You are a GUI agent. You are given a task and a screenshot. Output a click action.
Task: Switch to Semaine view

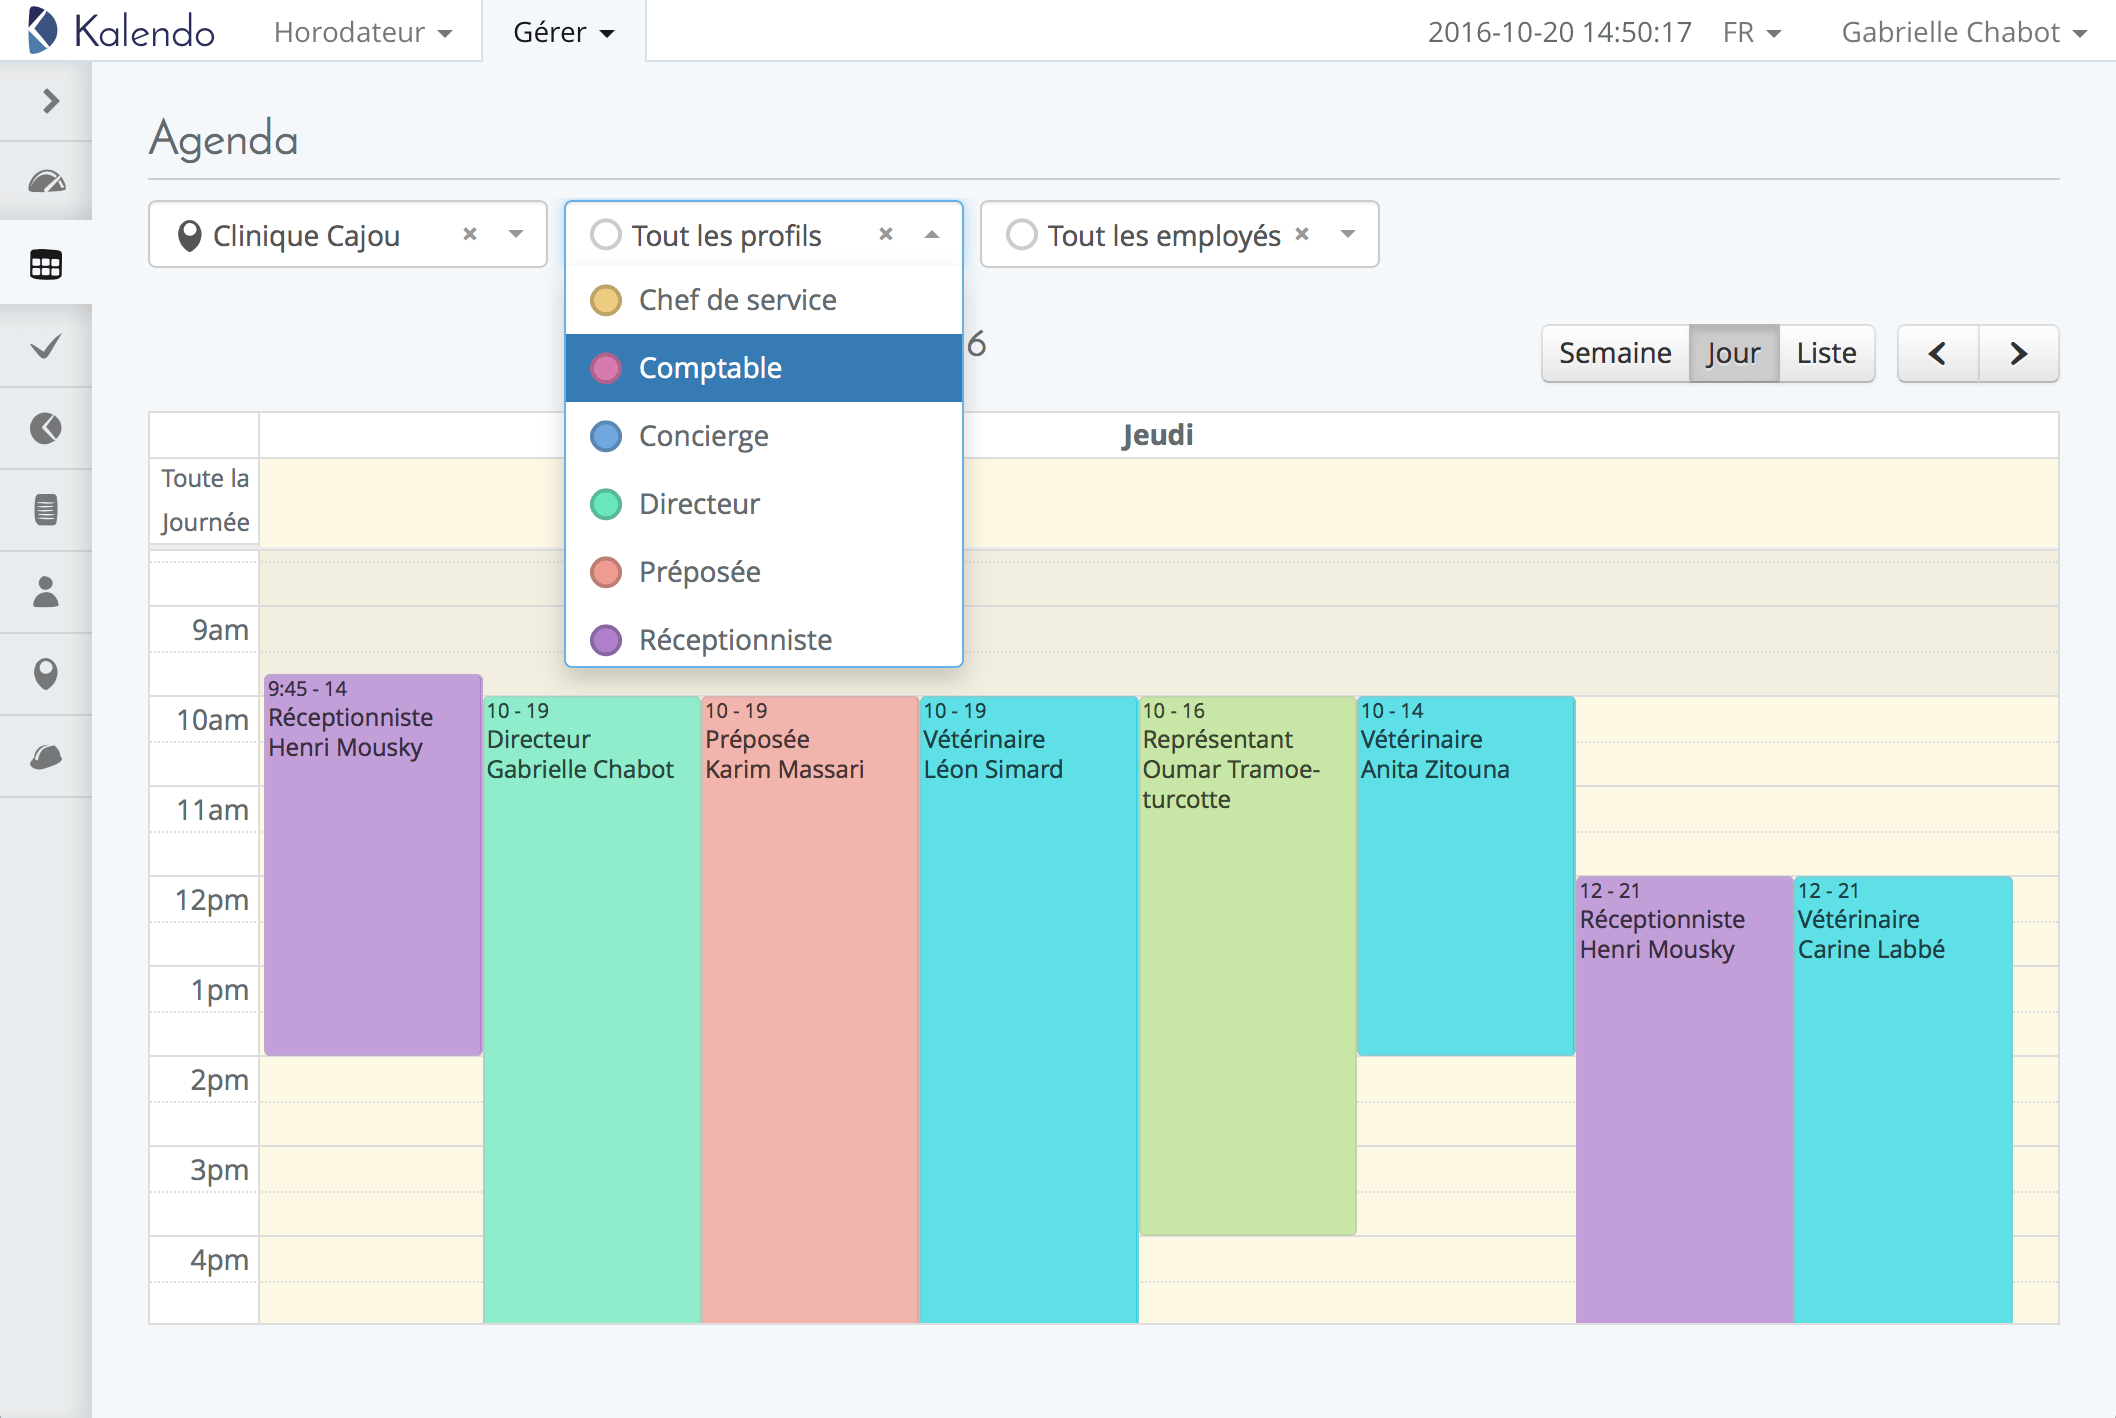click(x=1614, y=353)
